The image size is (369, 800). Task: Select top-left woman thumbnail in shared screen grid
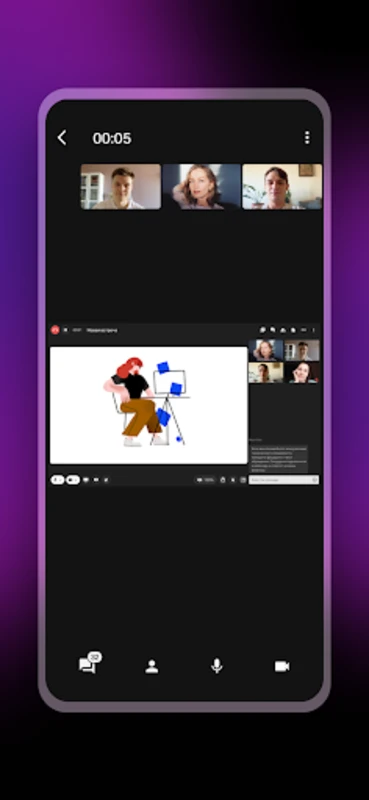(266, 351)
